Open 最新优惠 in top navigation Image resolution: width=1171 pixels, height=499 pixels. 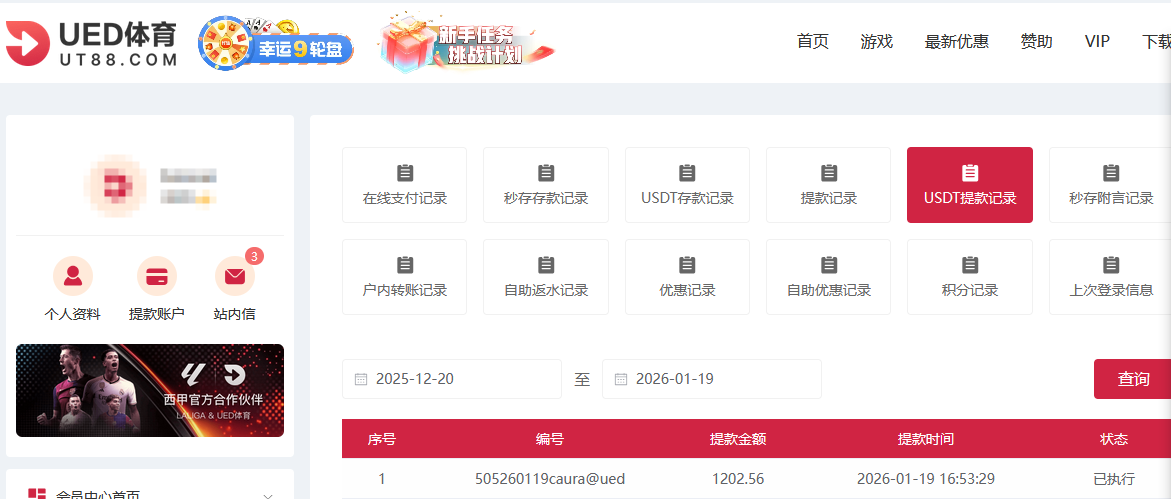[x=956, y=42]
